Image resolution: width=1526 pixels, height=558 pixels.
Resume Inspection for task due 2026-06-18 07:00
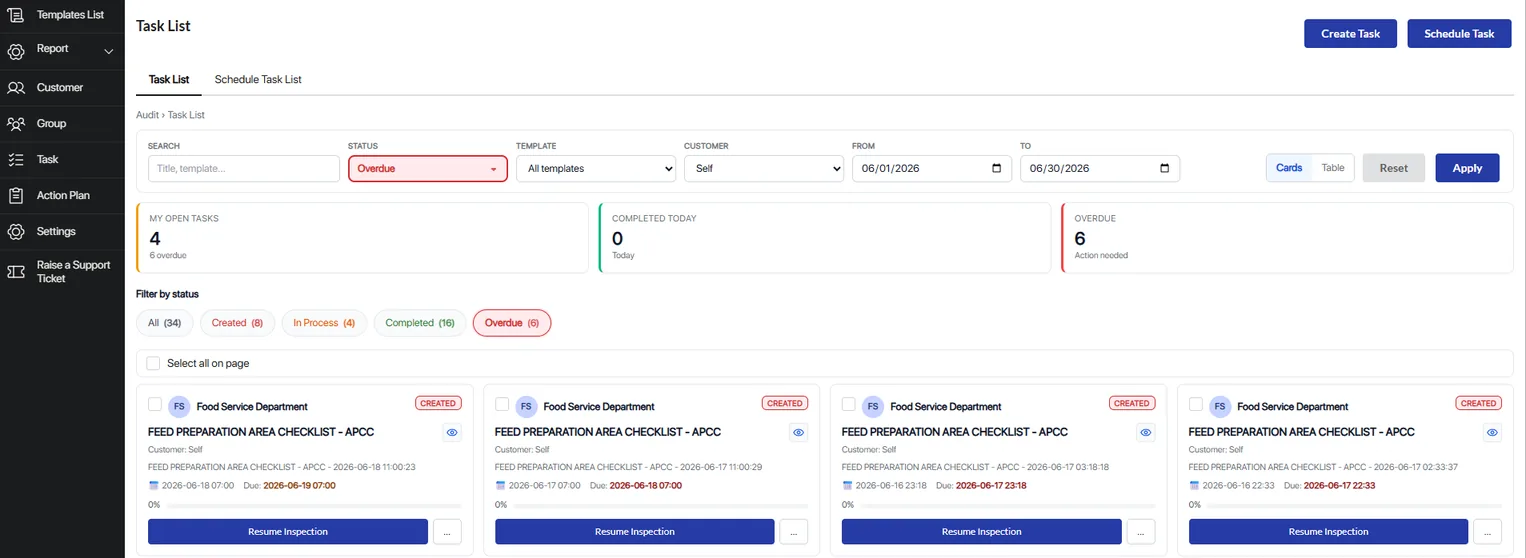pyautogui.click(x=635, y=532)
